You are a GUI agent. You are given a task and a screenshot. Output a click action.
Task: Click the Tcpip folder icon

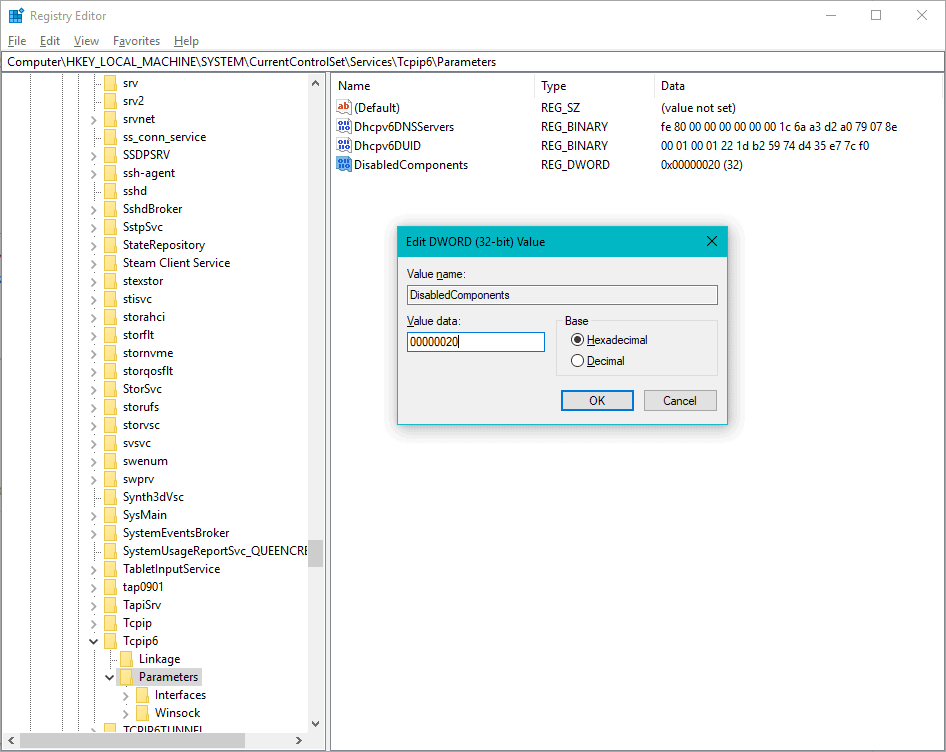tap(110, 623)
